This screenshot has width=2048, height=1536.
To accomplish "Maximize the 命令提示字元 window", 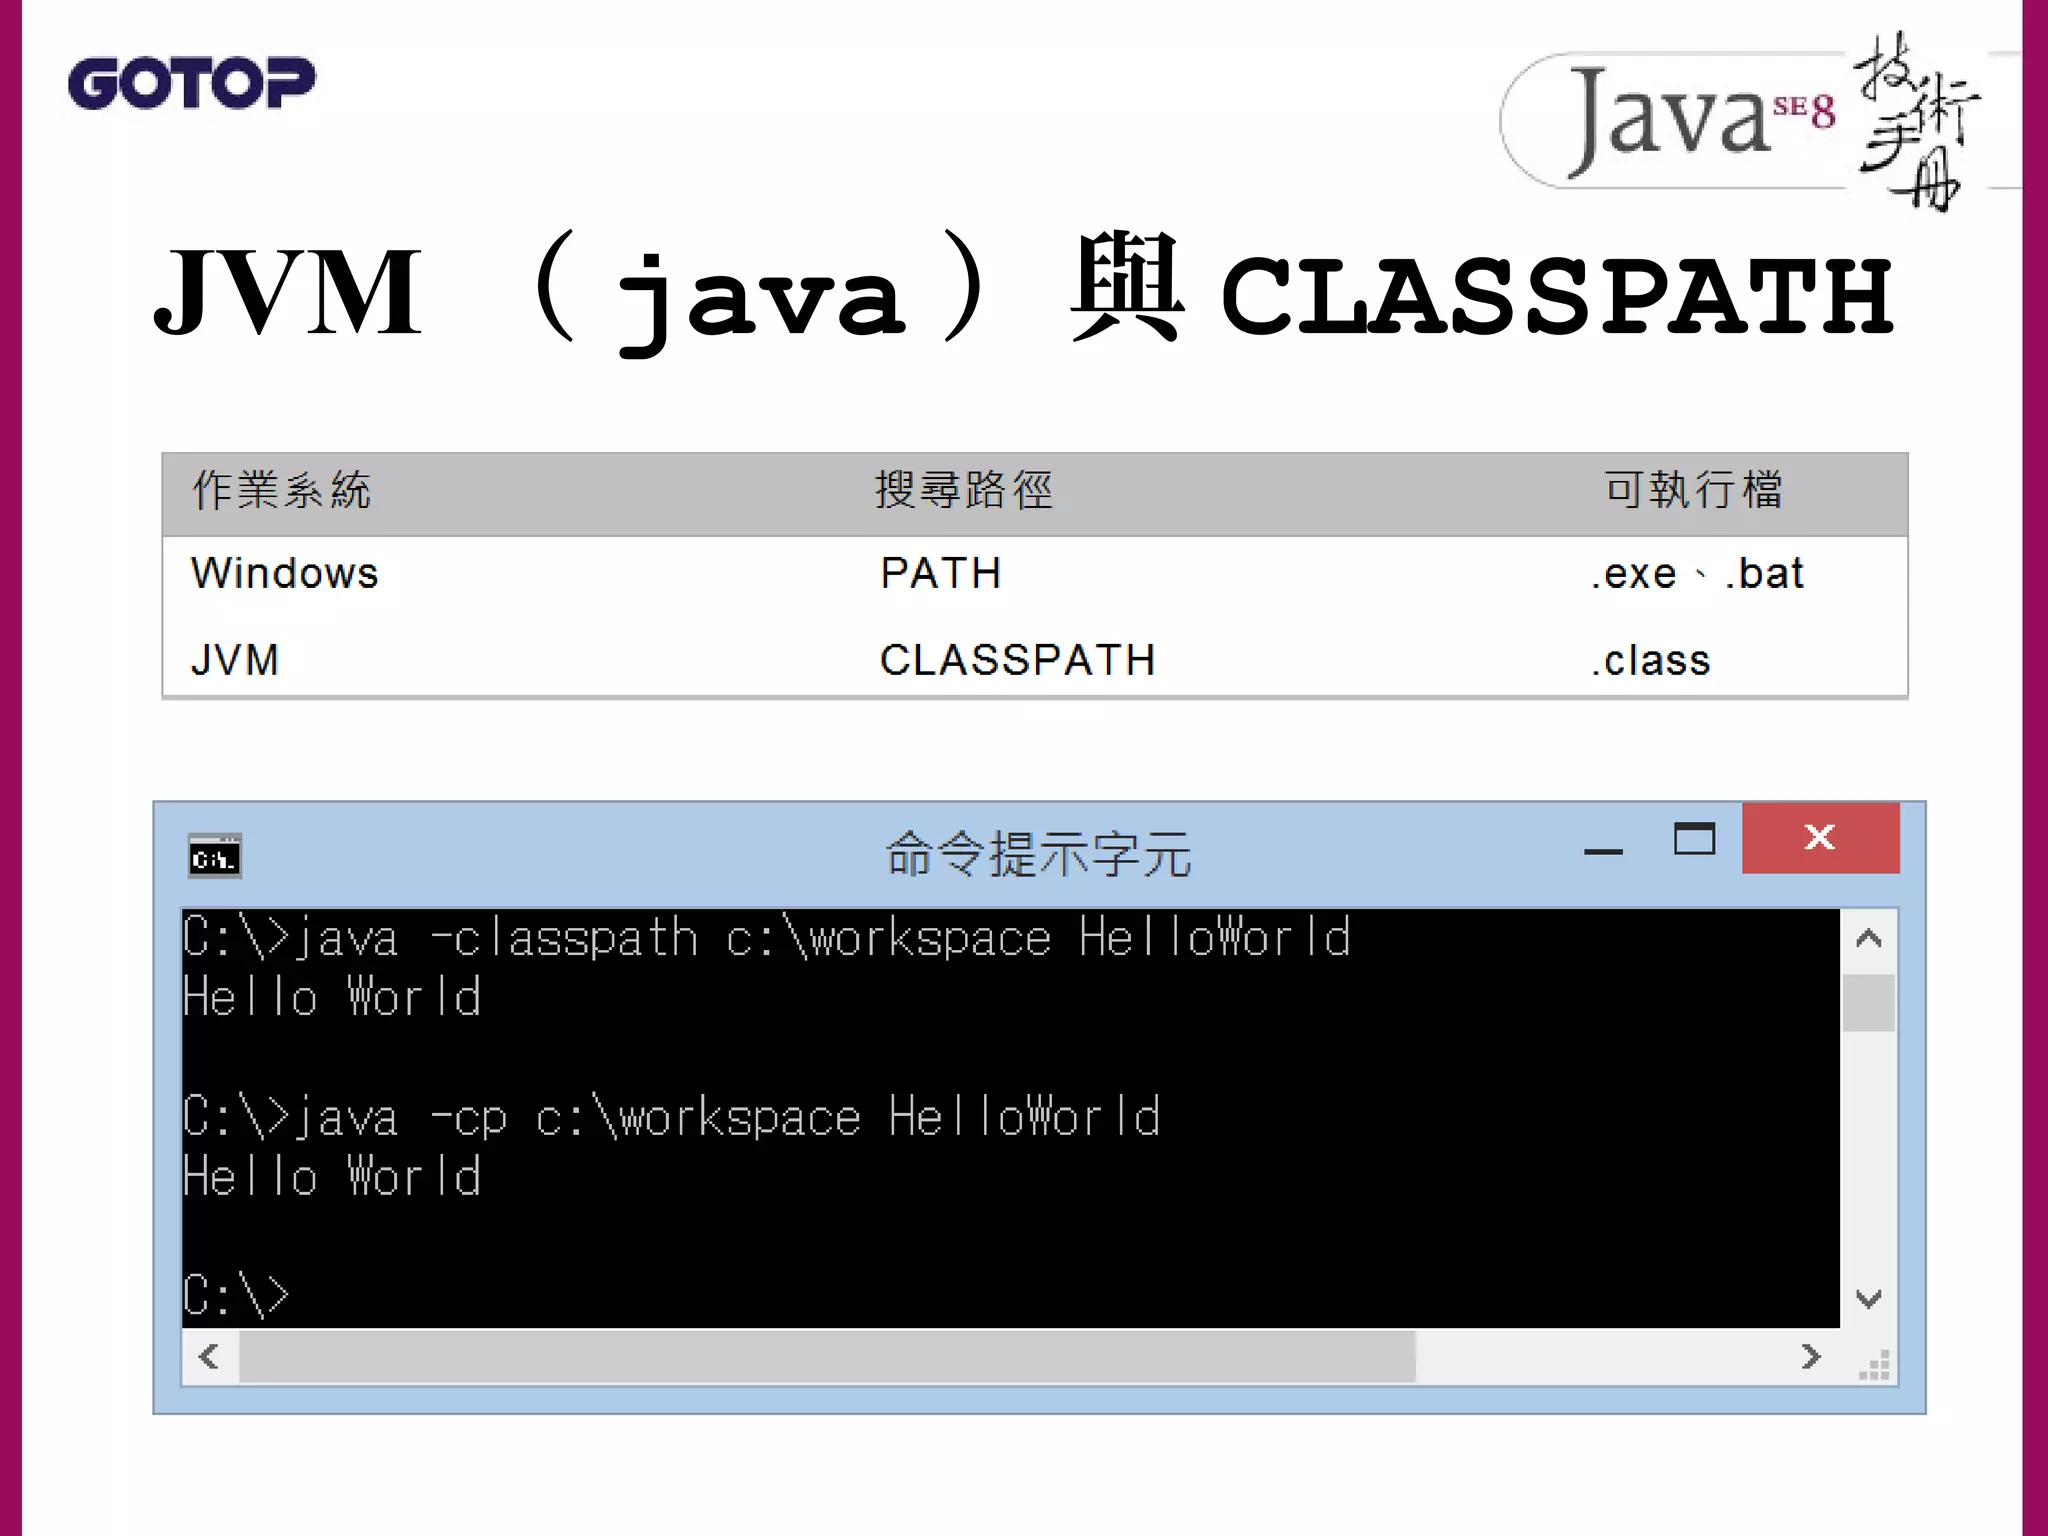I will pos(1694,838).
